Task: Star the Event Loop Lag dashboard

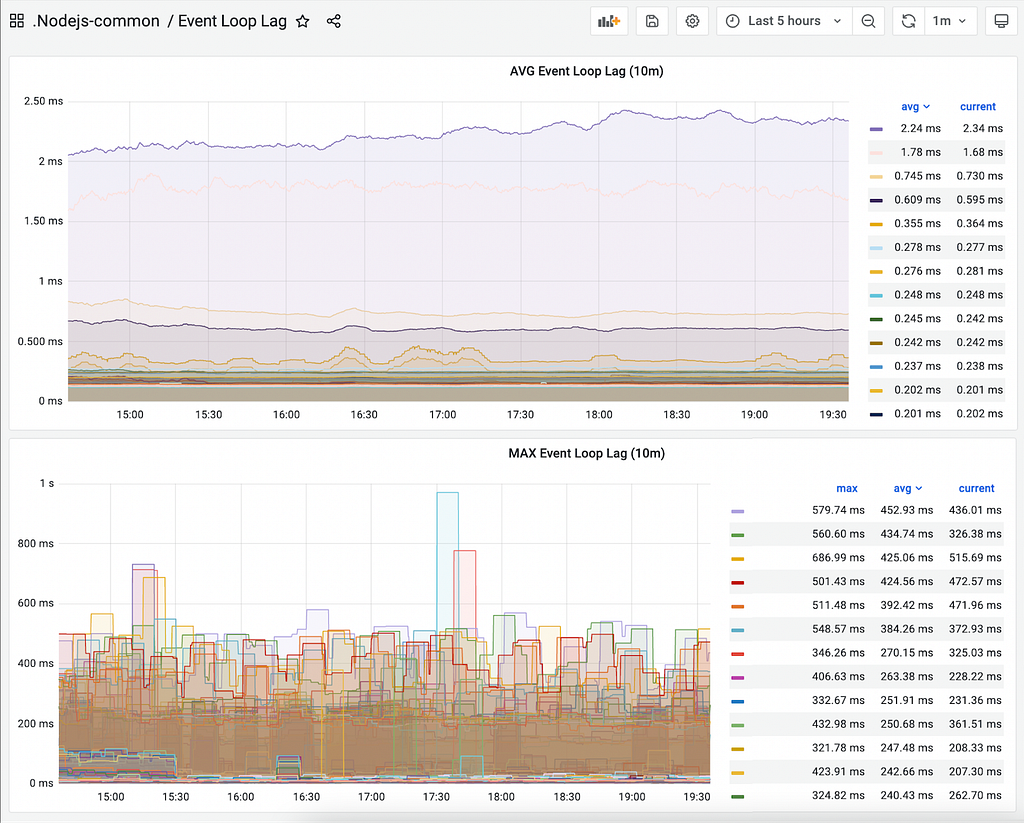Action: (x=302, y=22)
